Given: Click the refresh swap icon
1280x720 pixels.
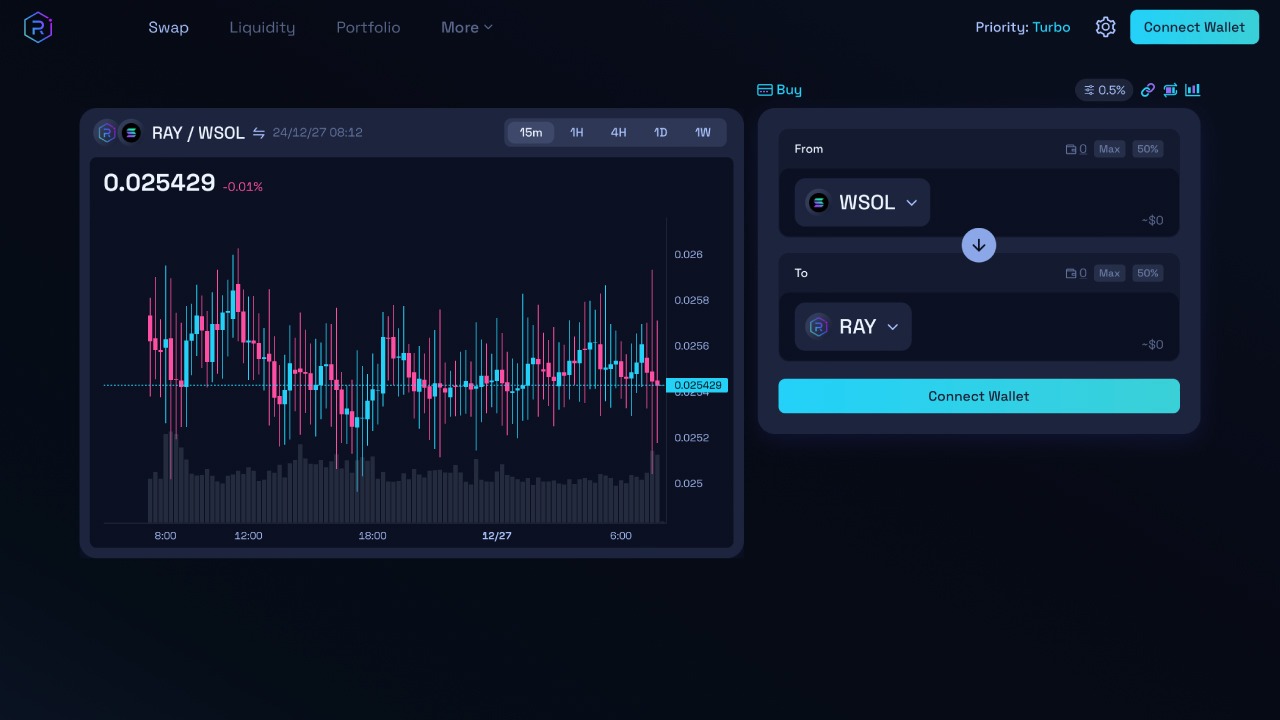Looking at the screenshot, I should (x=1170, y=90).
